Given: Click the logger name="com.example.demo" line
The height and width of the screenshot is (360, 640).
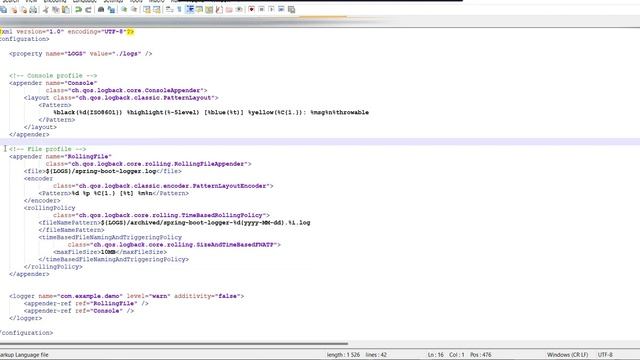Looking at the screenshot, I should pyautogui.click(x=127, y=296).
